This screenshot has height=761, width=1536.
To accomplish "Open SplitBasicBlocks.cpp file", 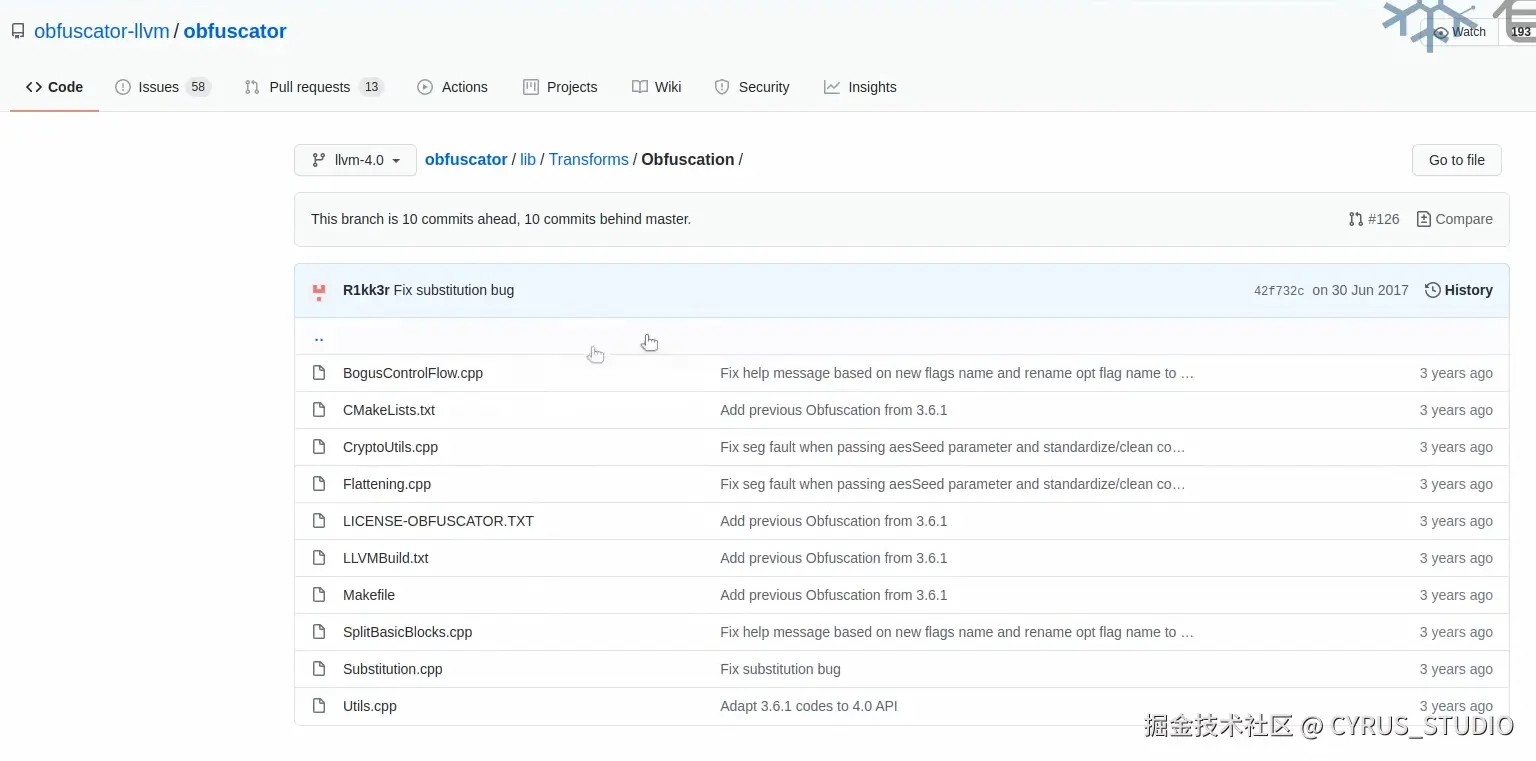I will click(x=407, y=632).
